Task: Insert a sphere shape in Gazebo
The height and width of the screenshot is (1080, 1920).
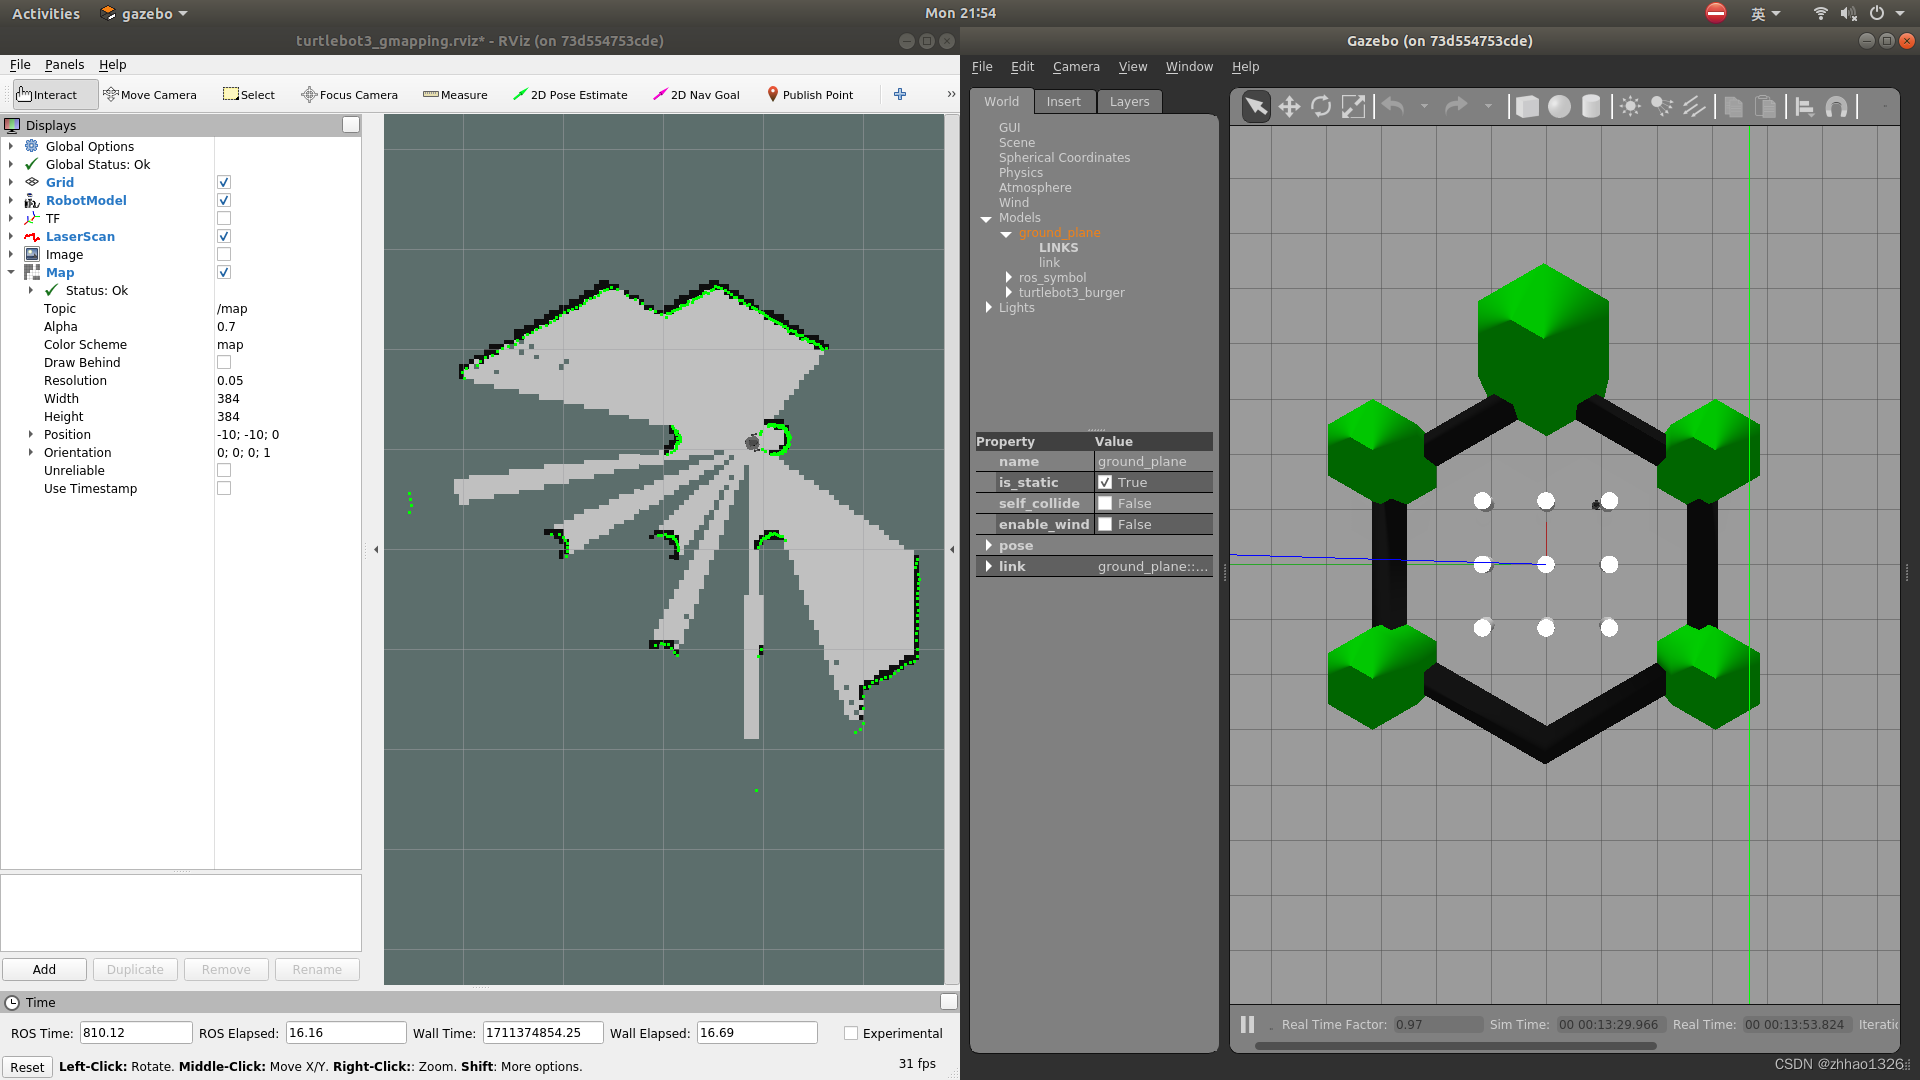Action: coord(1559,106)
